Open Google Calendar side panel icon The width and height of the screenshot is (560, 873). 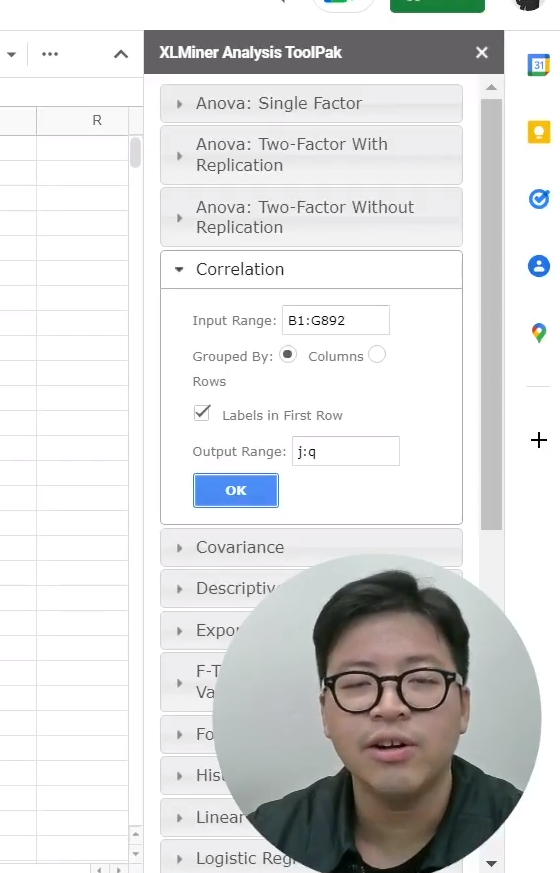tap(538, 65)
